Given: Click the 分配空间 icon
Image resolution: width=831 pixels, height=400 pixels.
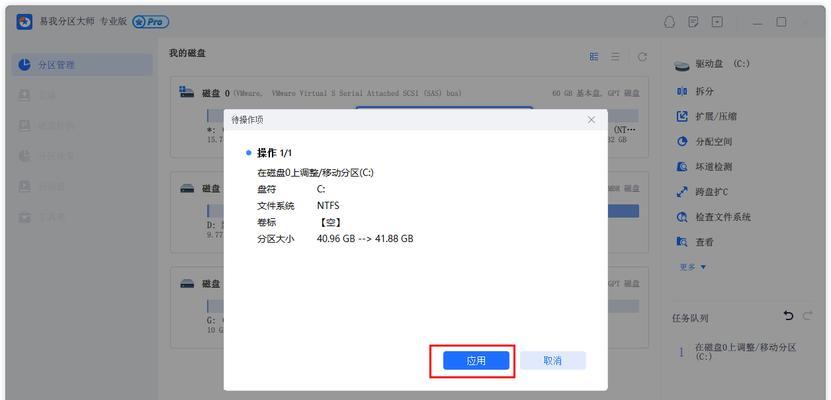Looking at the screenshot, I should (x=682, y=141).
